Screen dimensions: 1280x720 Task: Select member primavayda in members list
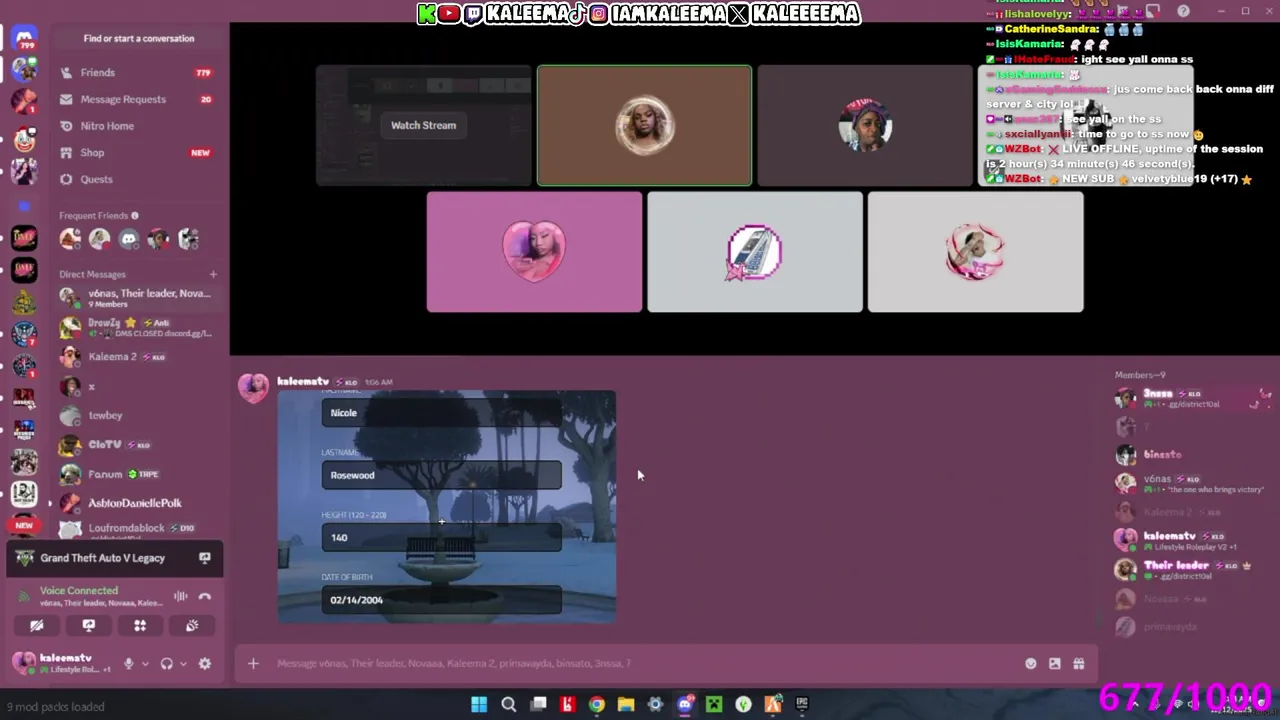click(x=1193, y=627)
